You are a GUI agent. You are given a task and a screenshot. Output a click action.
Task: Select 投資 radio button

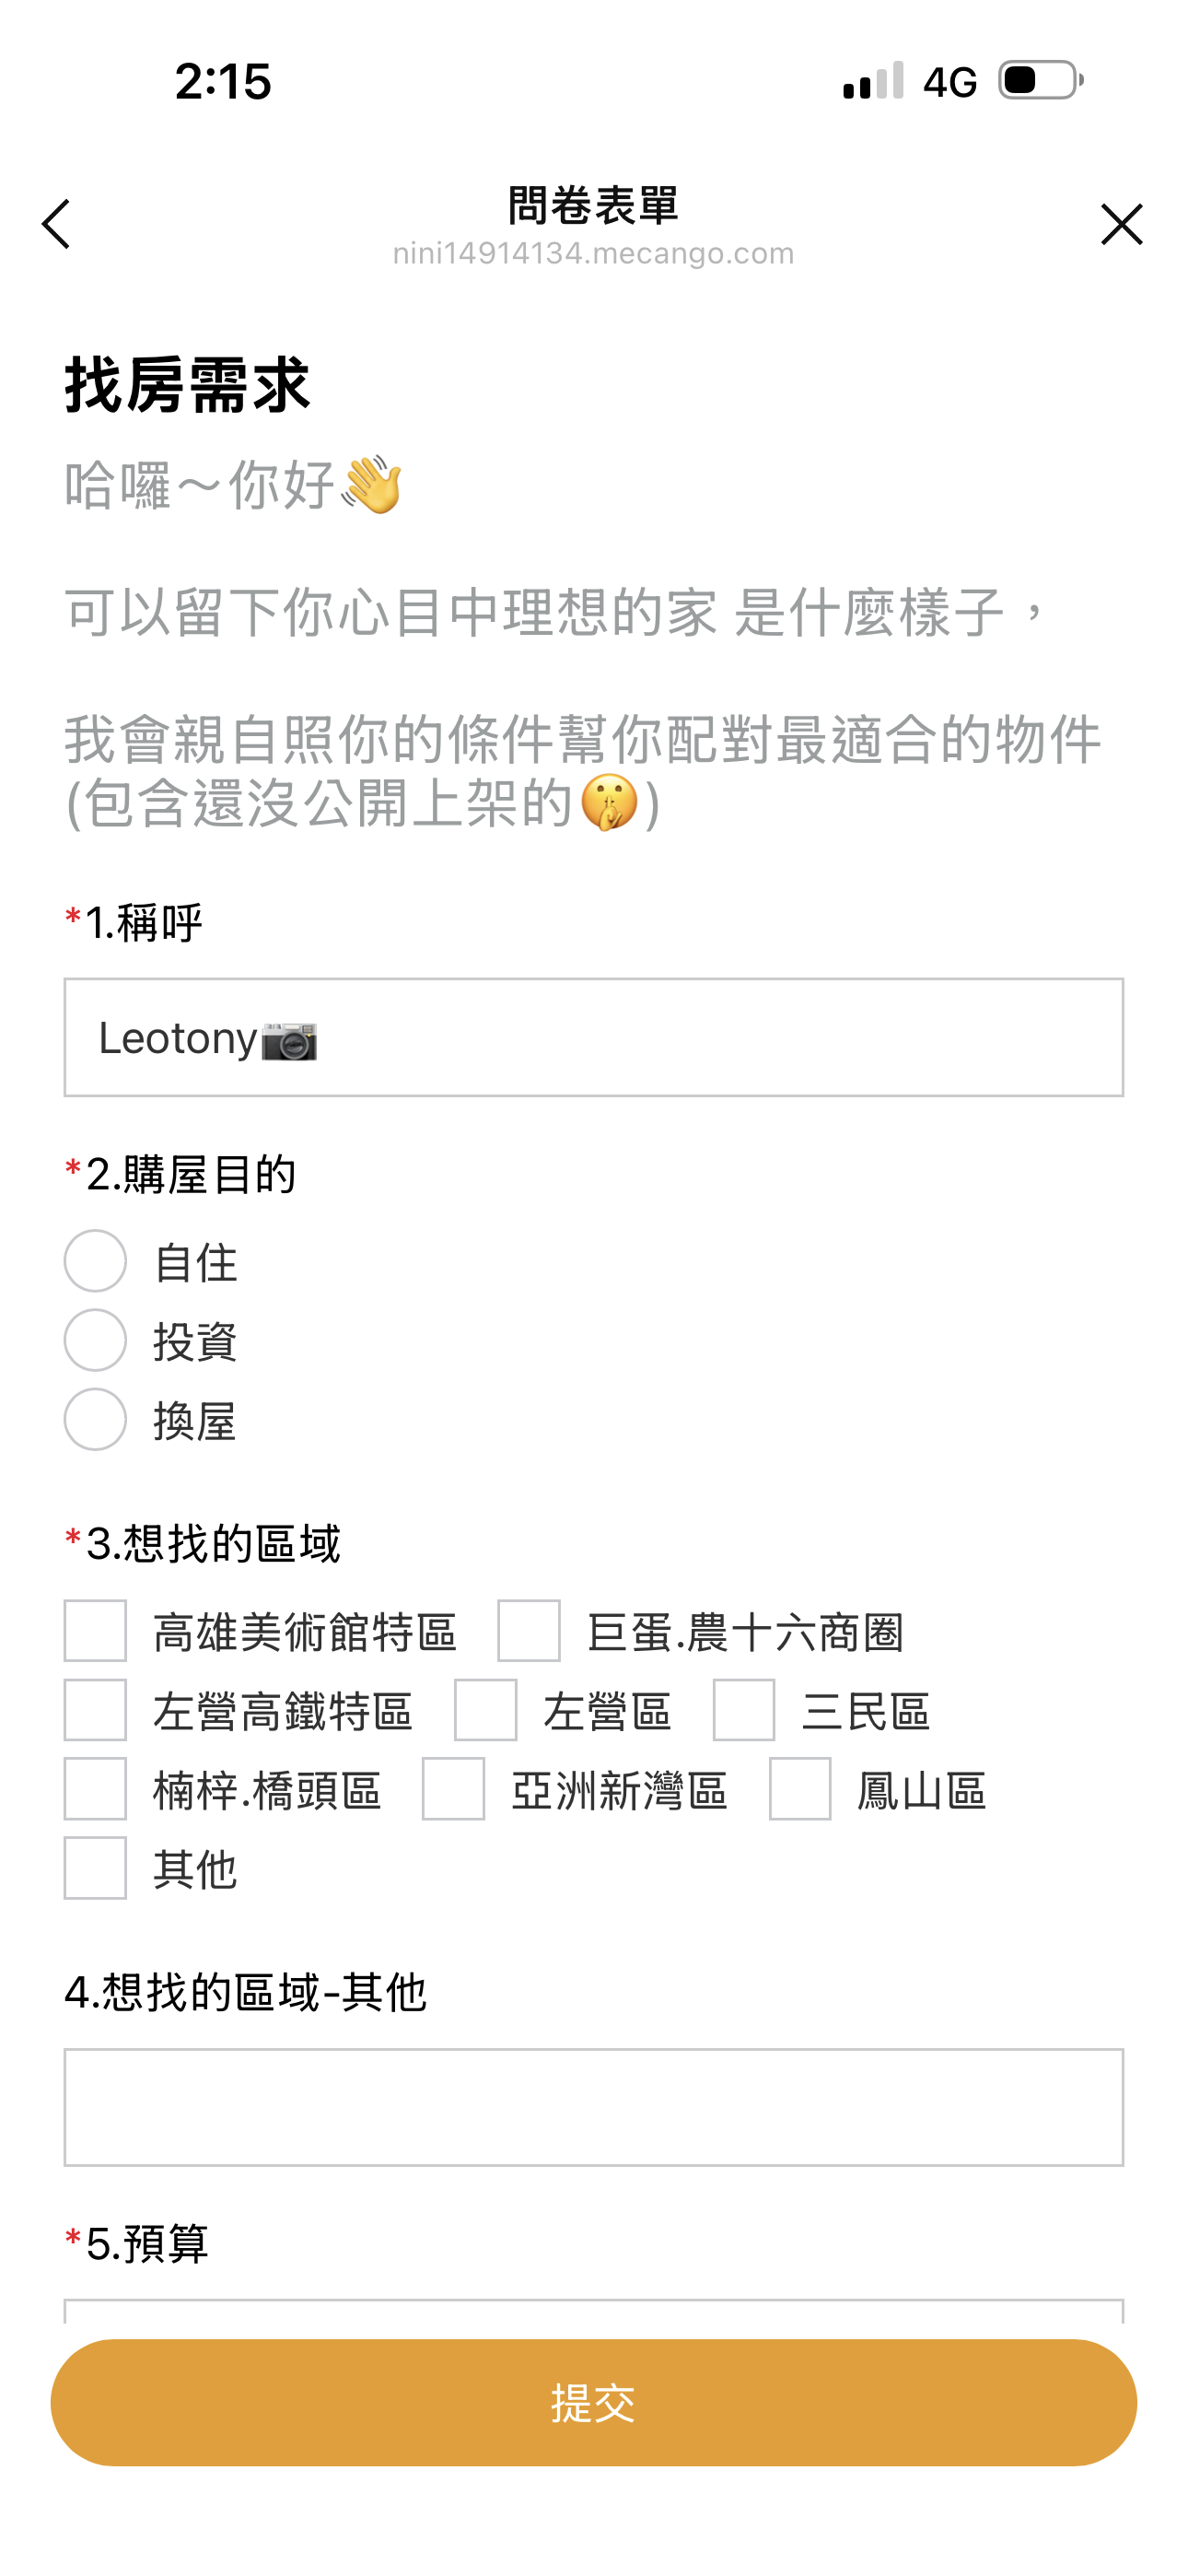tap(95, 1340)
